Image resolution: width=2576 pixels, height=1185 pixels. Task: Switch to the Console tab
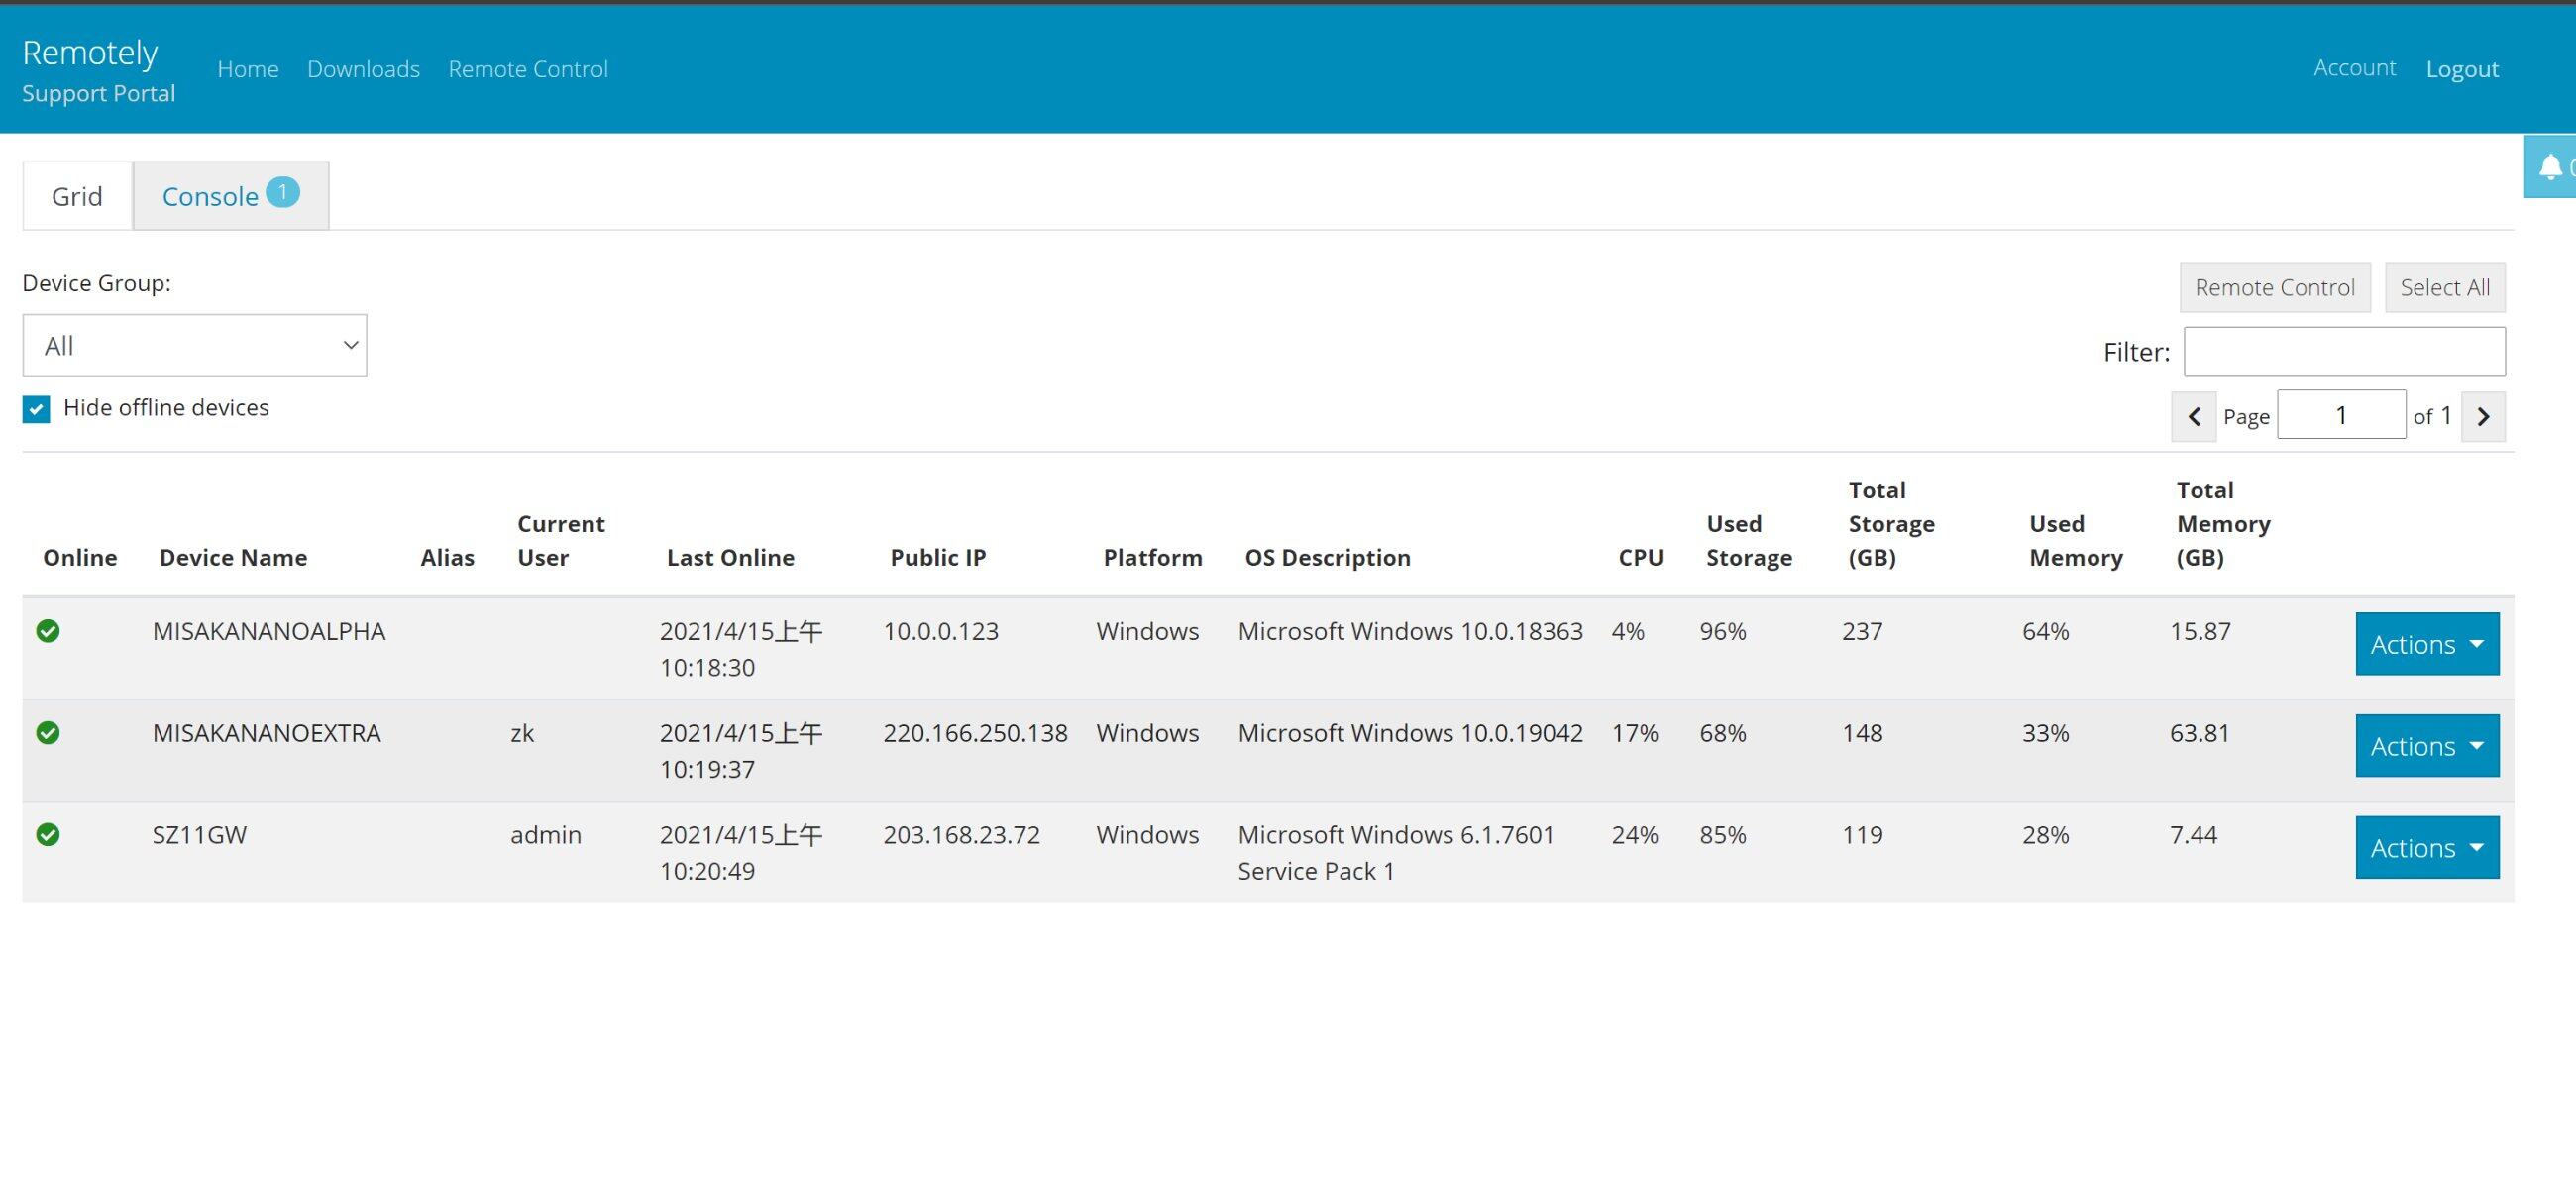click(x=231, y=196)
